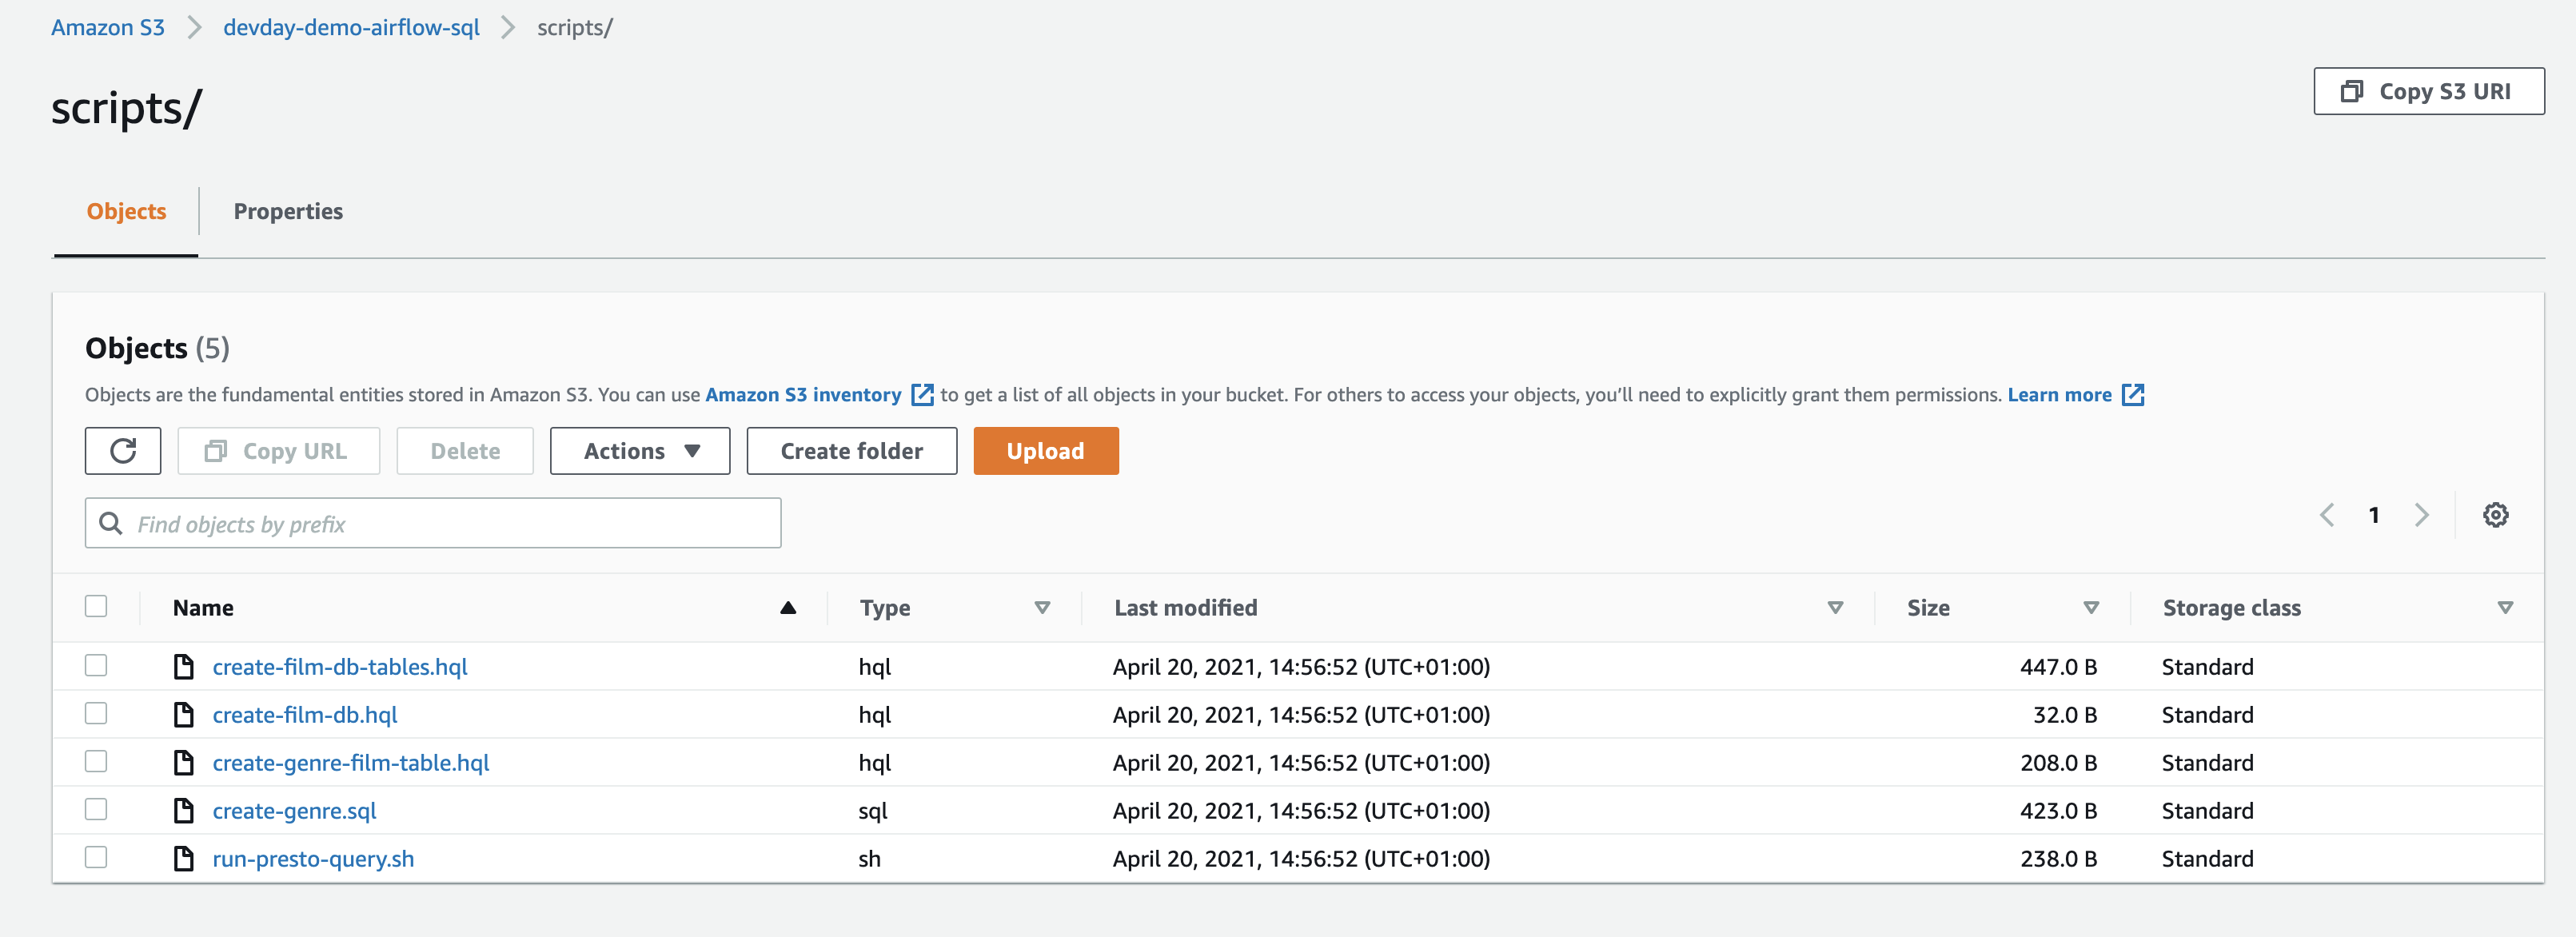2576x937 pixels.
Task: Open create-genre-film-table.hql object
Action: coord(351,763)
